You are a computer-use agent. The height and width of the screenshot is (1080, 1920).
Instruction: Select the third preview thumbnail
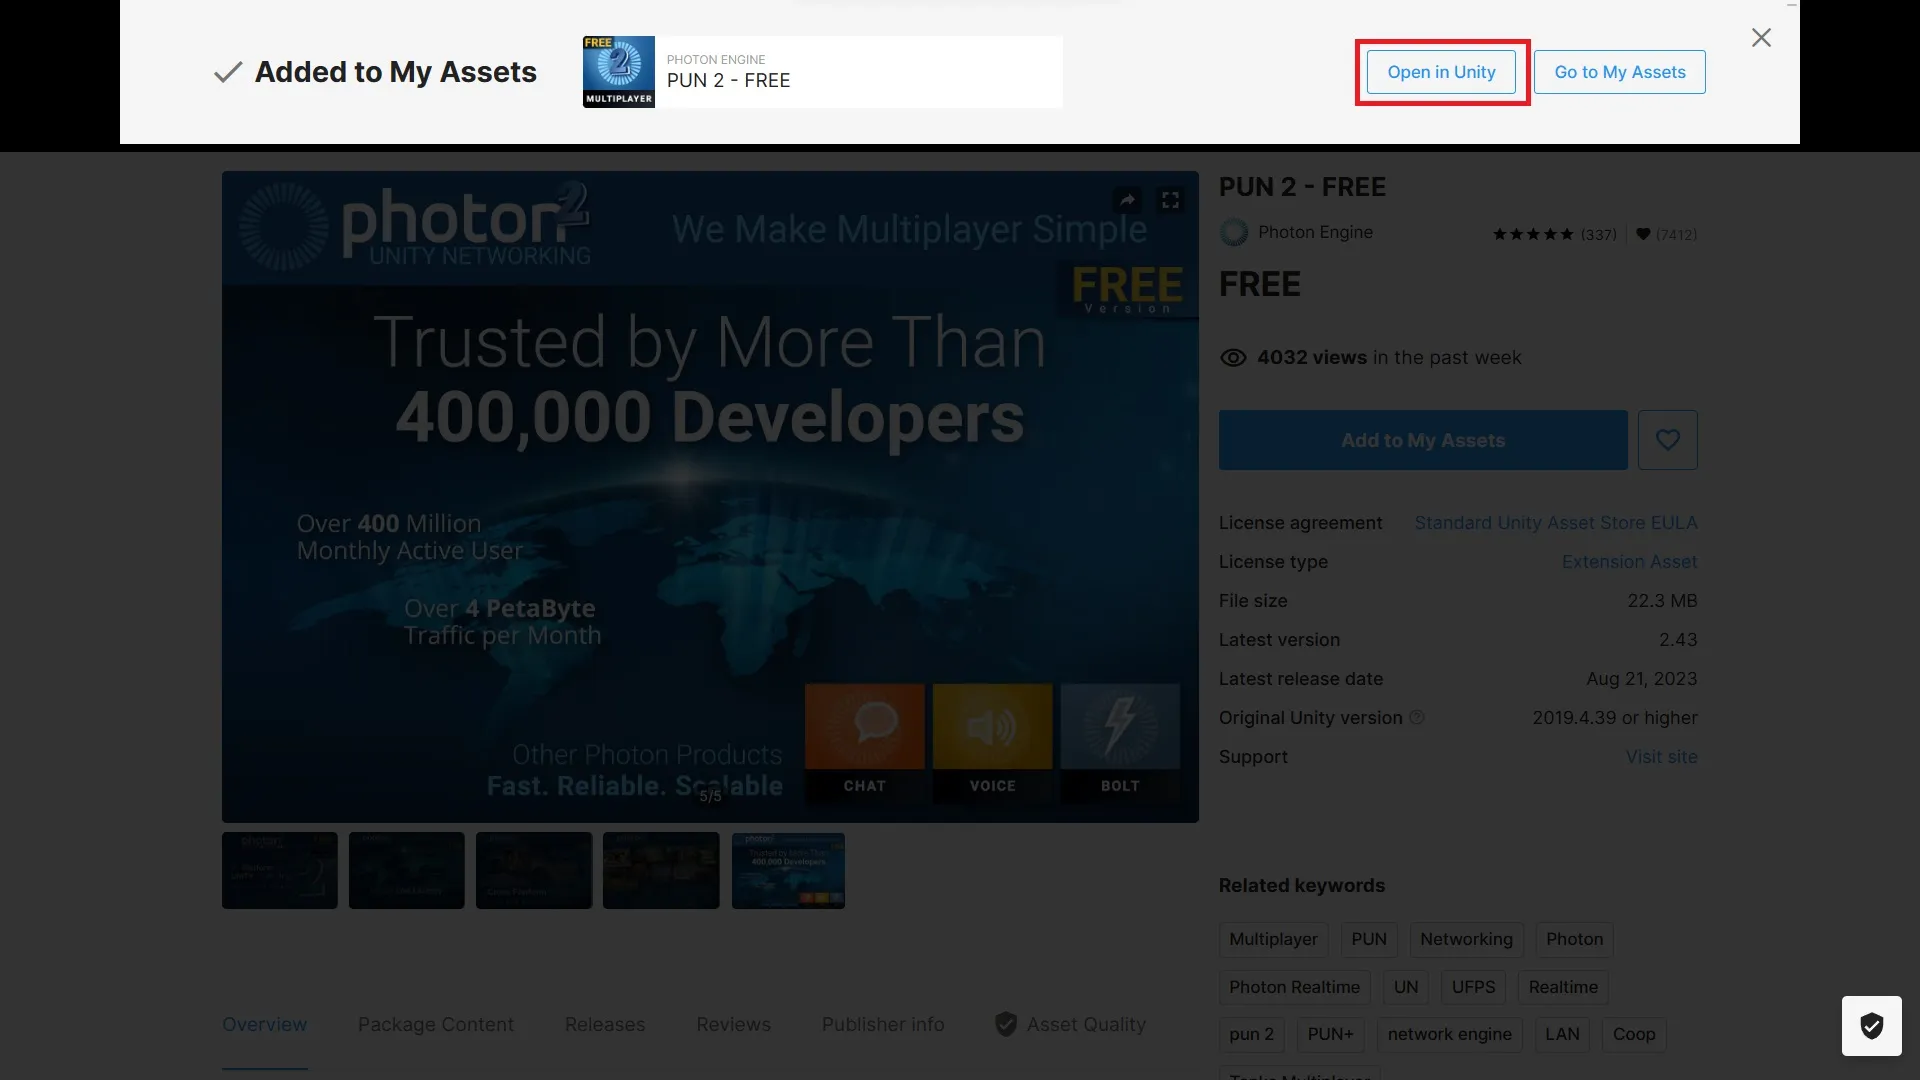point(534,871)
